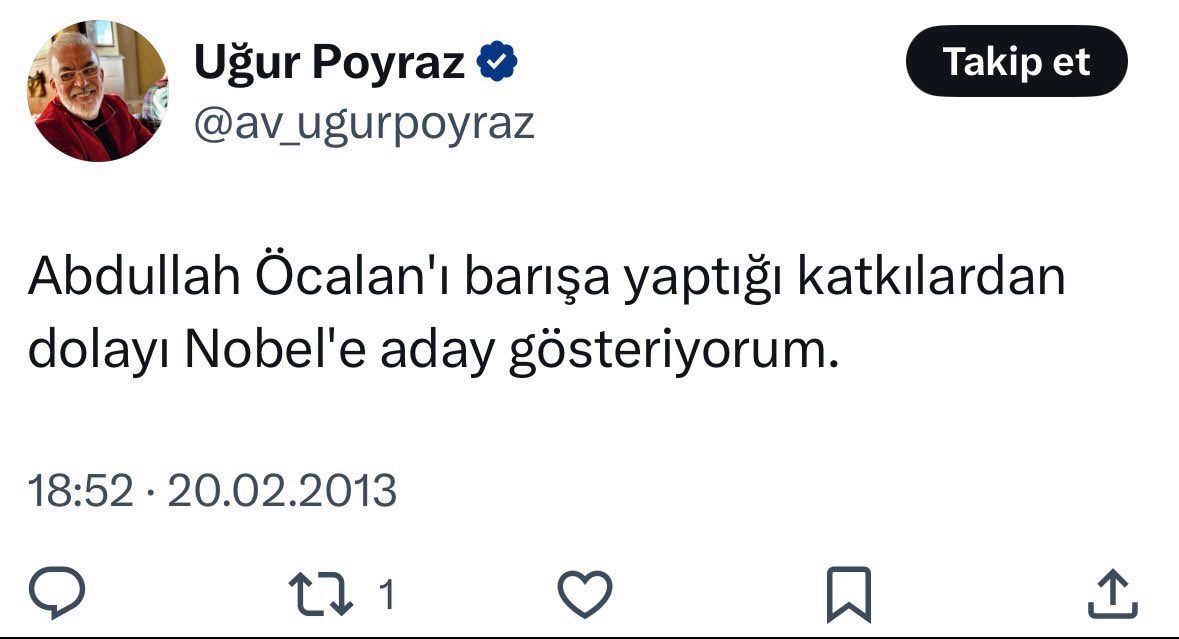Click the 18:52 timestamp

[x=80, y=491]
